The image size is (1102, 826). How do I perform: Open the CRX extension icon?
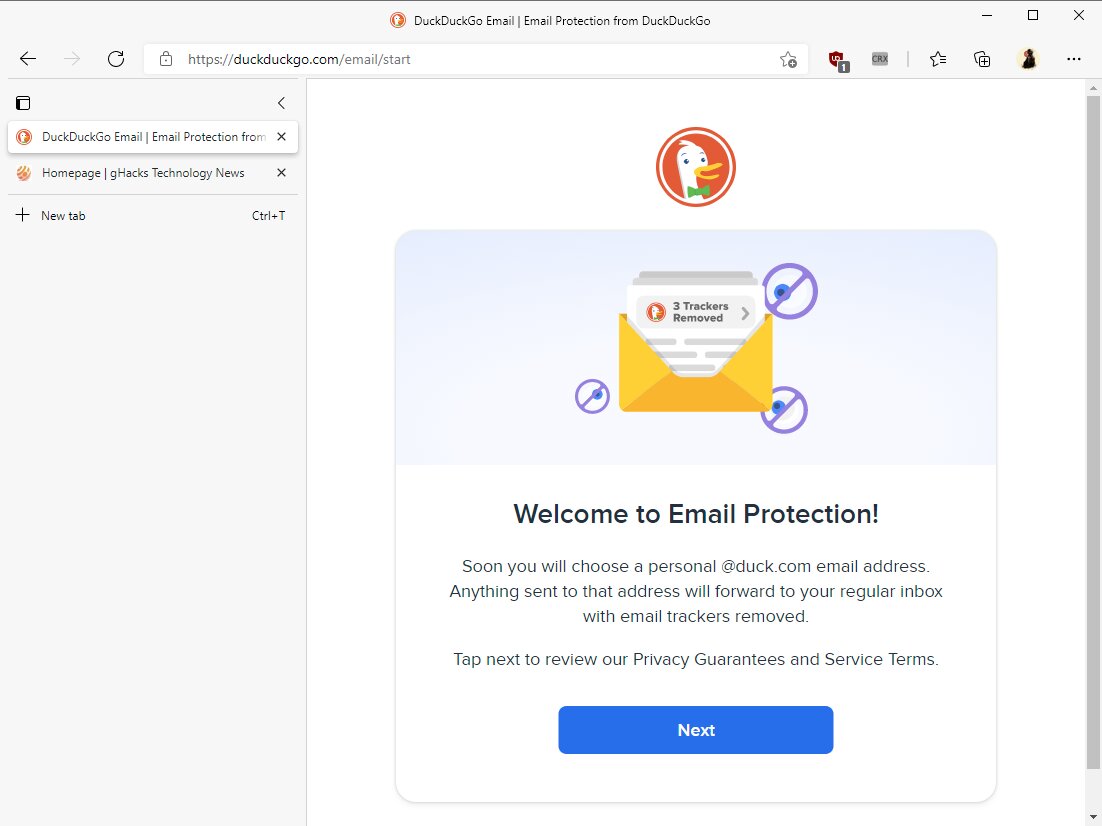[x=880, y=59]
